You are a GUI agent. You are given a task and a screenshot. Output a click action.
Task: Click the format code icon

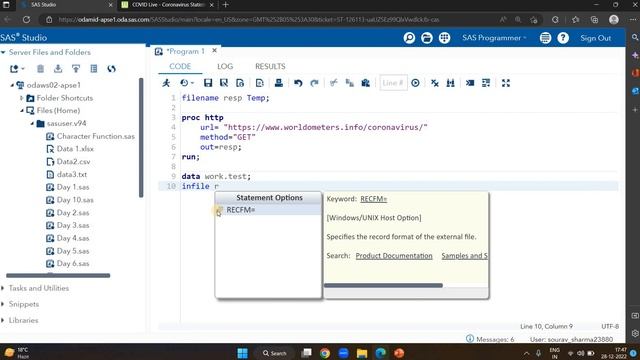coord(486,83)
